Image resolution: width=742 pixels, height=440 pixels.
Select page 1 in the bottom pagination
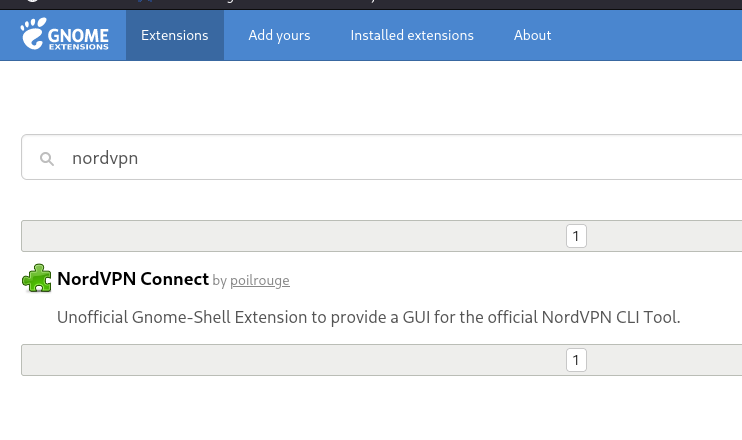point(576,360)
